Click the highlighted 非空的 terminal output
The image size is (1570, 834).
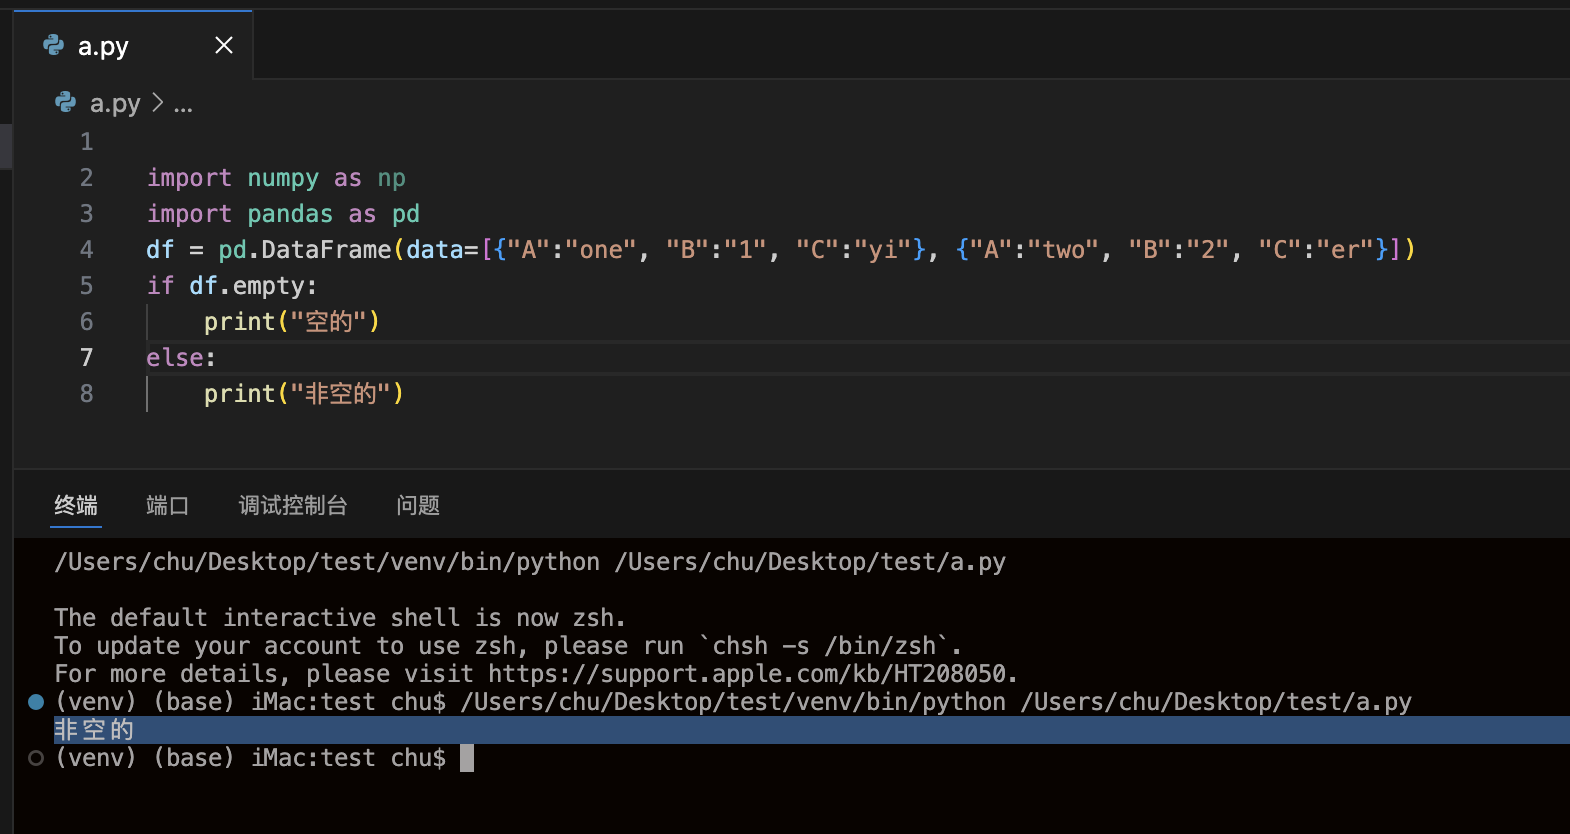click(x=94, y=730)
